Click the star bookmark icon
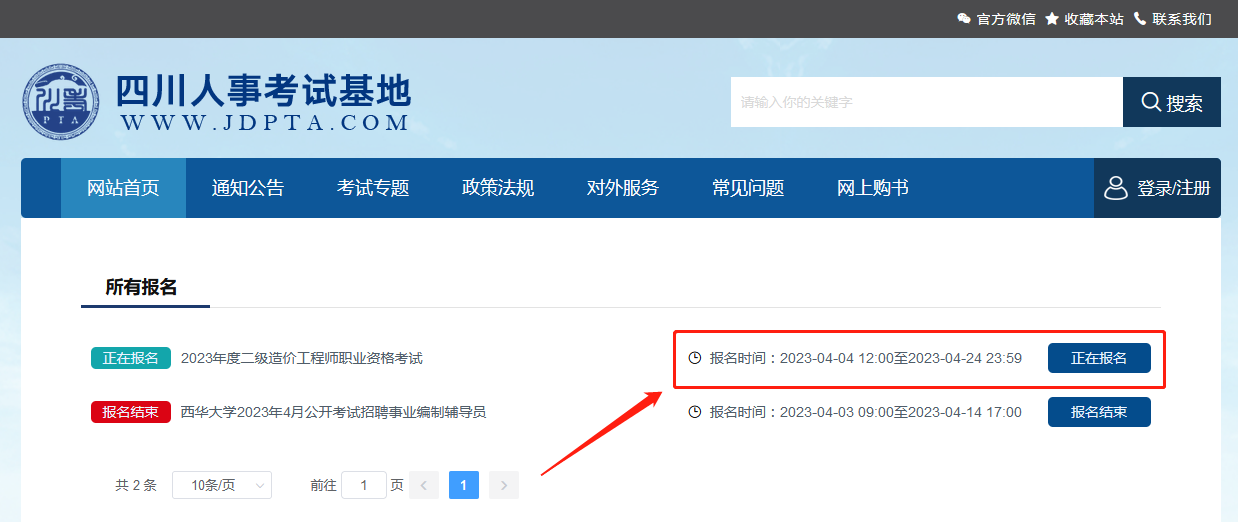The height and width of the screenshot is (522, 1238). pos(1052,19)
